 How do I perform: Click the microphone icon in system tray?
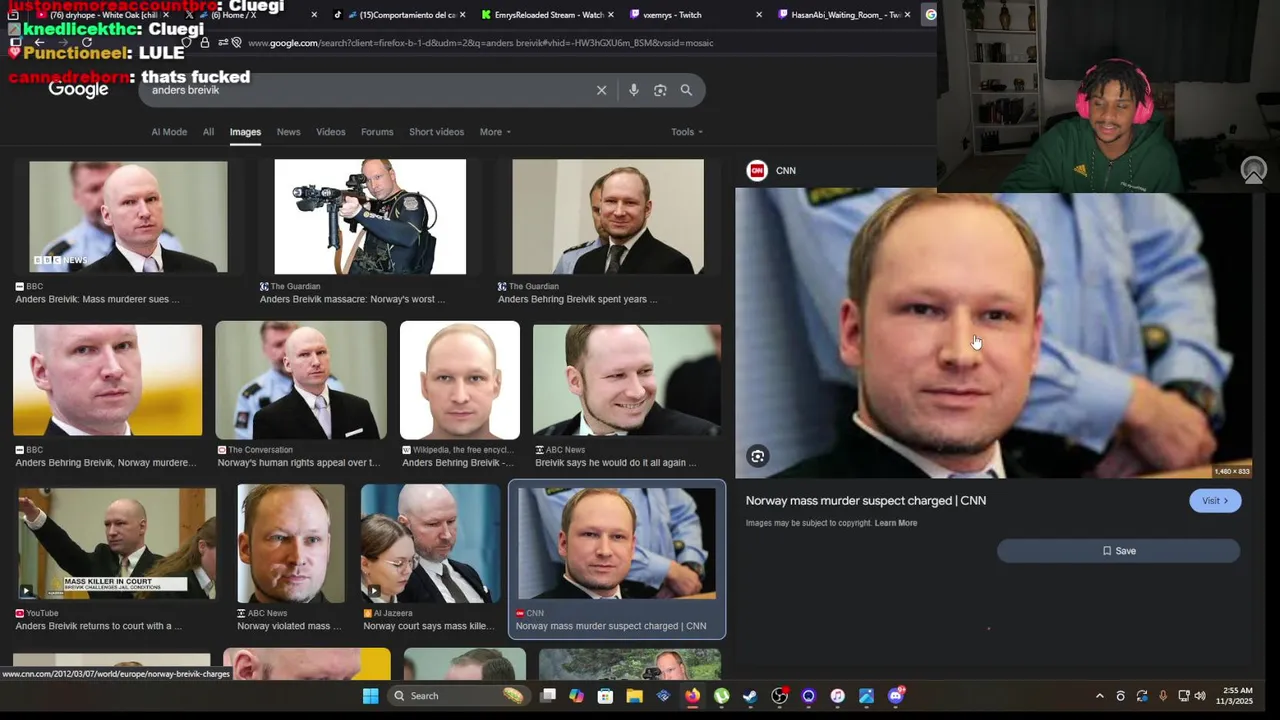pos(1163,696)
